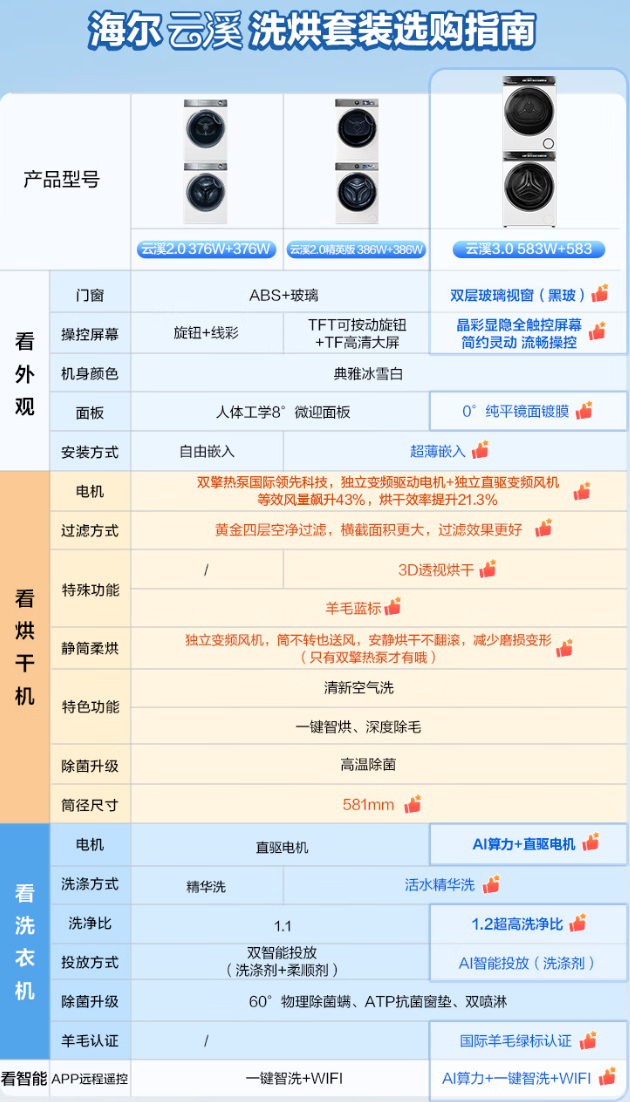Click the AI智能投放(洗涤剂) cell

coord(527,963)
